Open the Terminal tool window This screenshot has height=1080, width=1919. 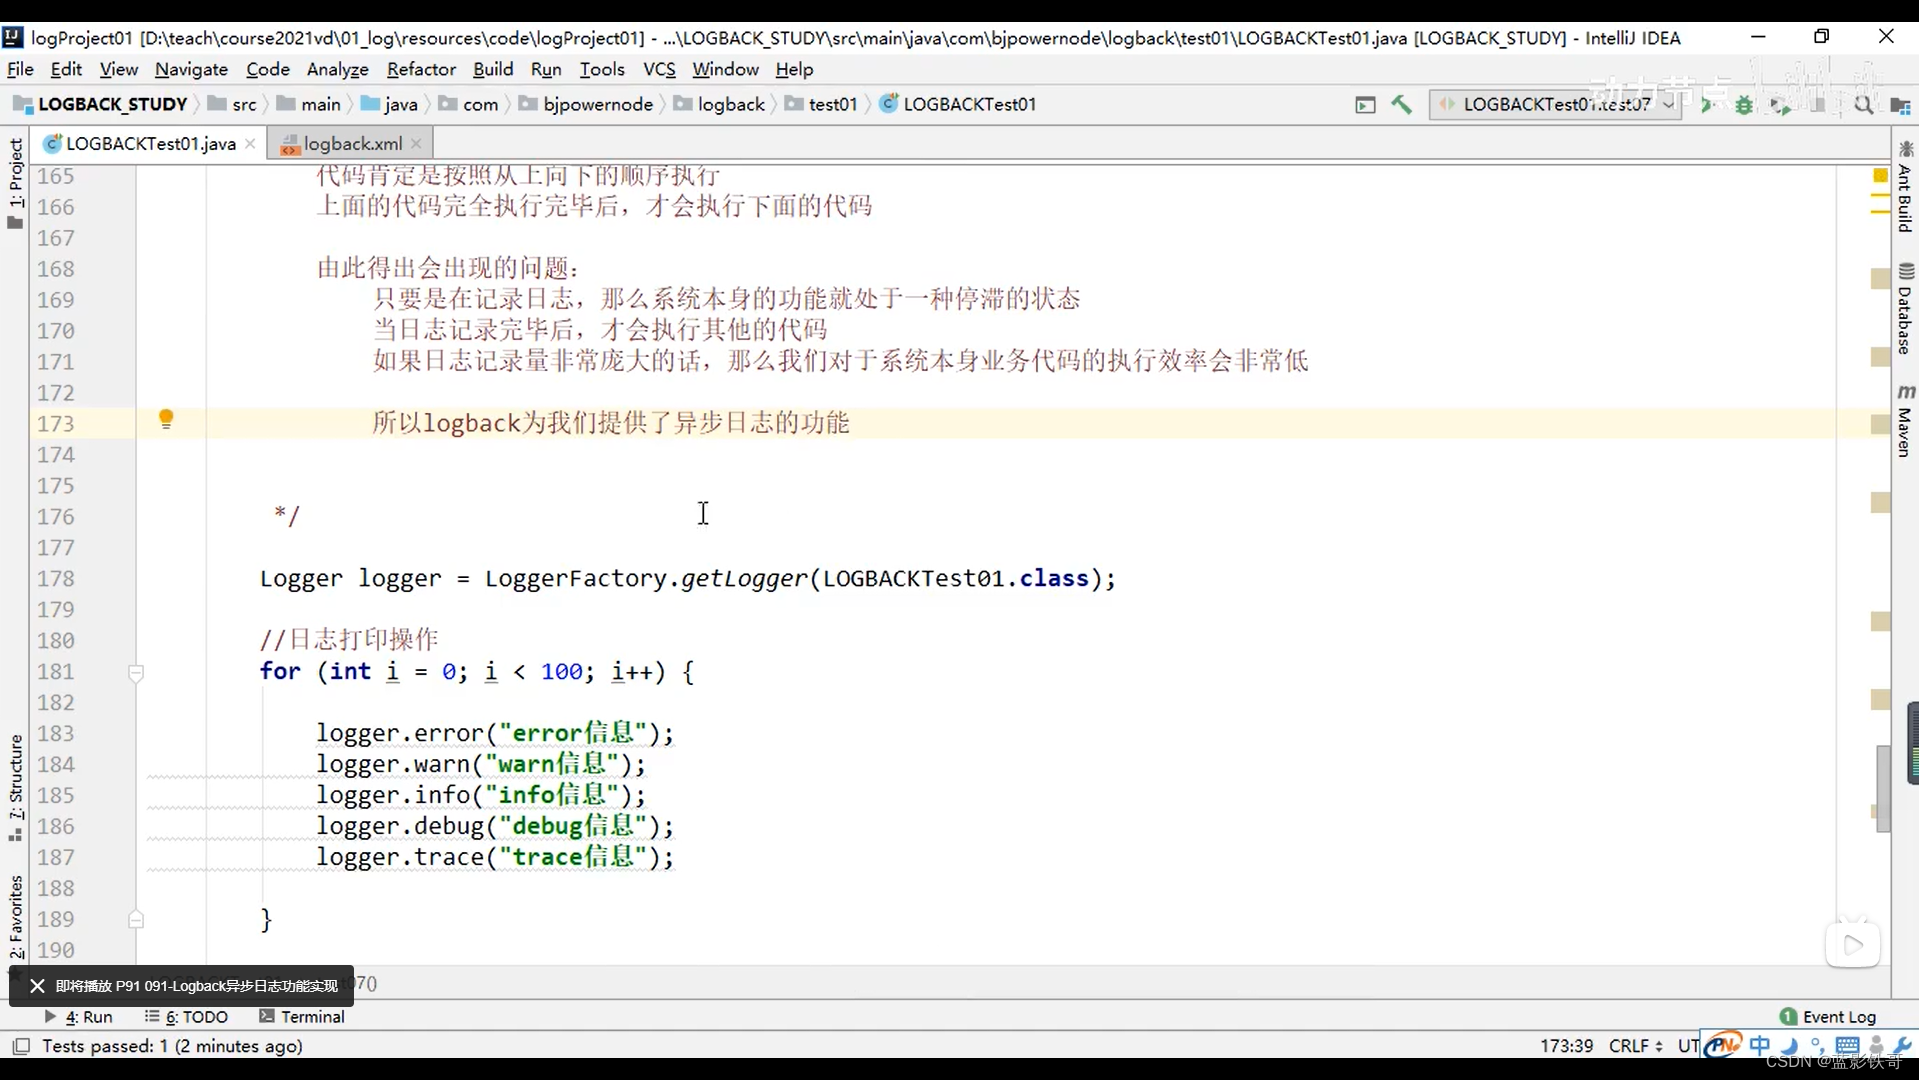(302, 1016)
